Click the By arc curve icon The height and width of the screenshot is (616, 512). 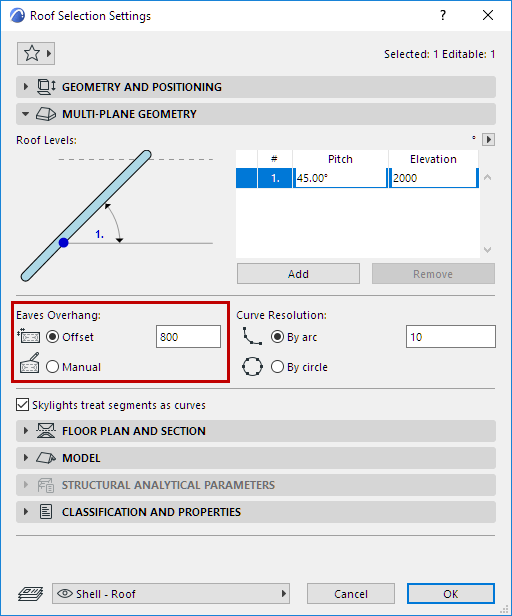pyautogui.click(x=252, y=337)
